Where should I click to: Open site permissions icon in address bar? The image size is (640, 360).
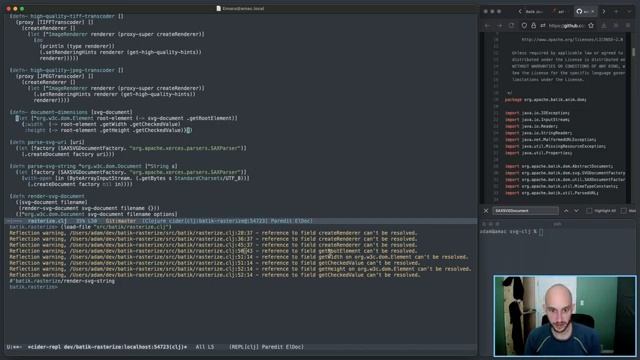pos(543,25)
